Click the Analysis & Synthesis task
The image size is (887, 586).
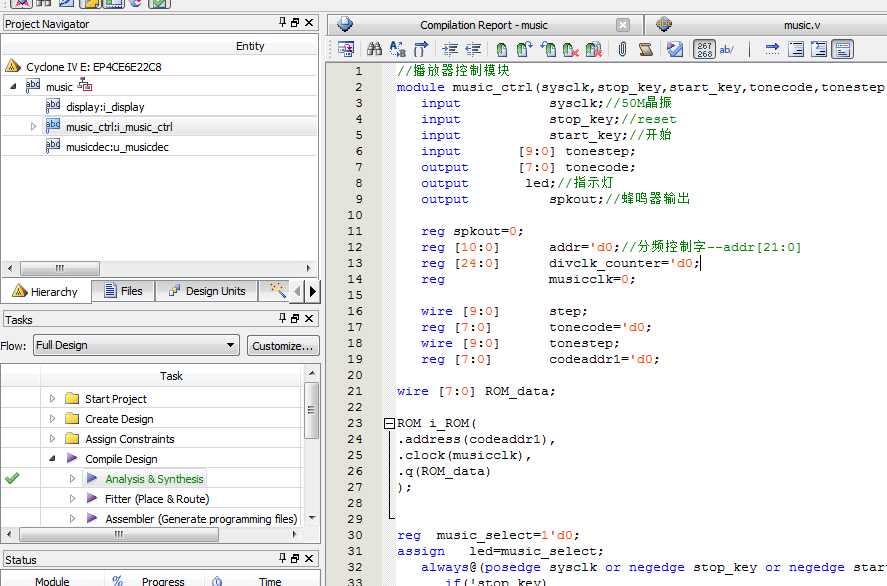pyautogui.click(x=154, y=479)
